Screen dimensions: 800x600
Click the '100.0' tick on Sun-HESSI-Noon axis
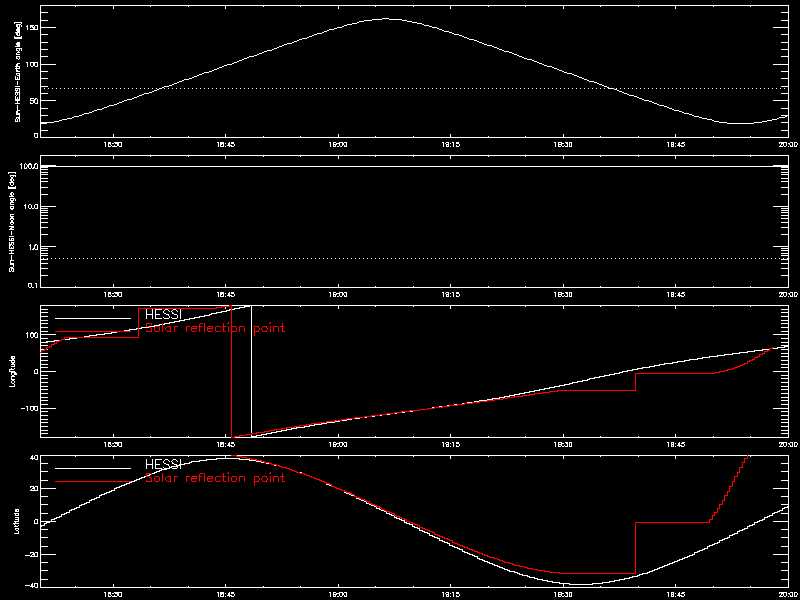30,167
